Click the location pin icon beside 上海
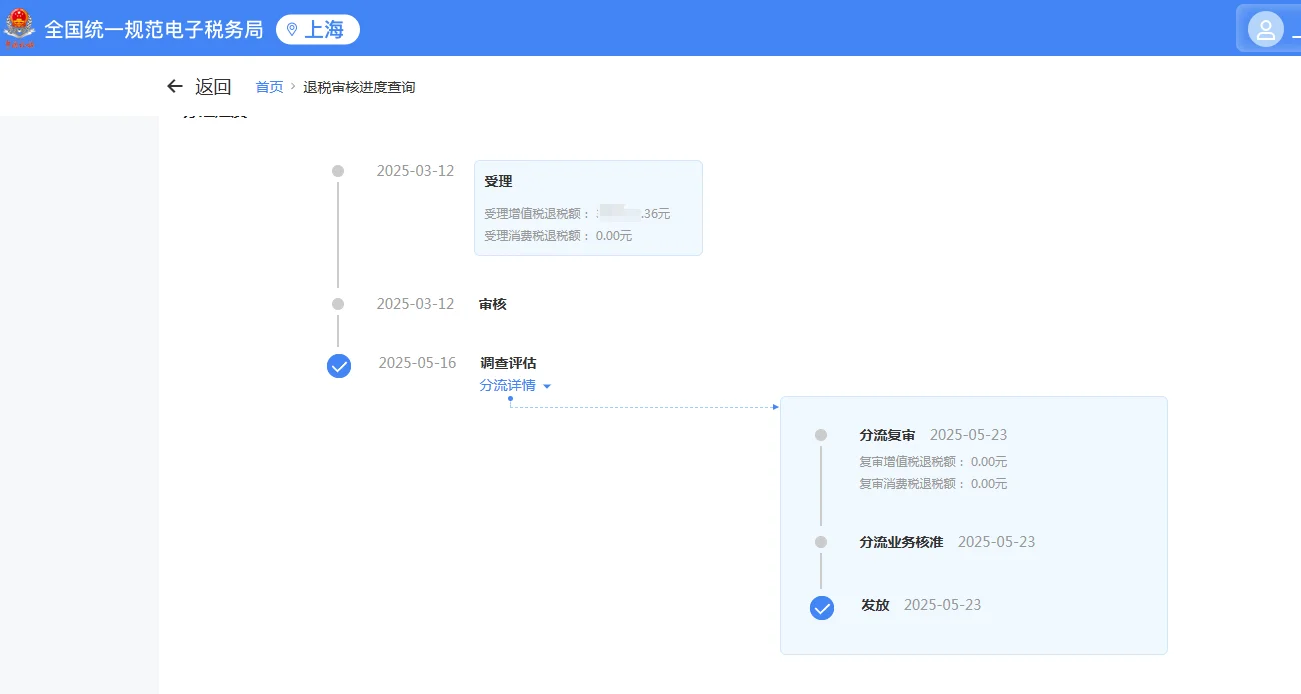The image size is (1301, 694). pyautogui.click(x=291, y=28)
